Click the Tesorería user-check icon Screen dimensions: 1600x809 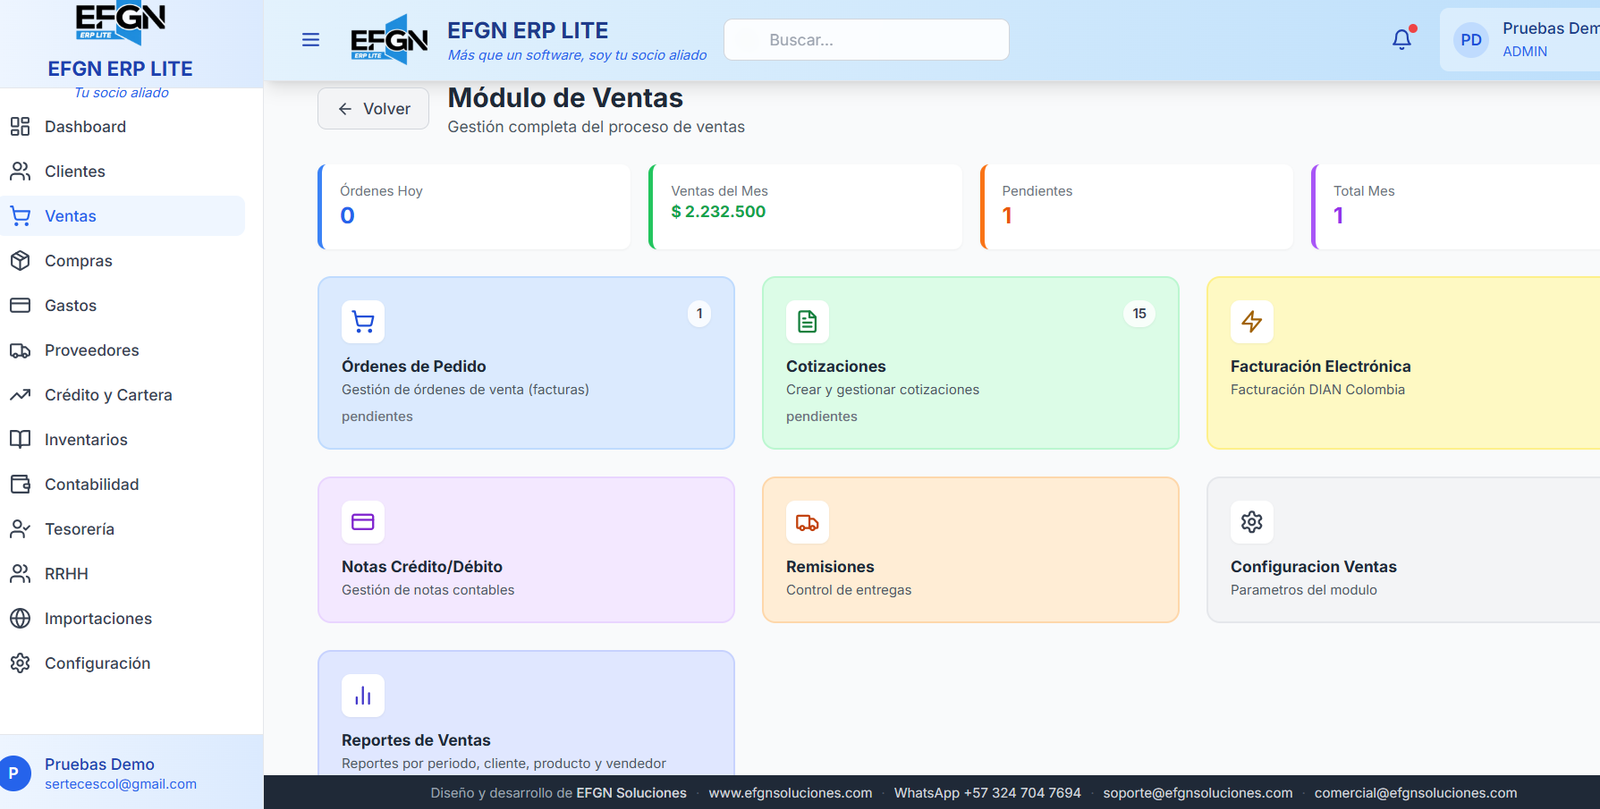tap(20, 529)
